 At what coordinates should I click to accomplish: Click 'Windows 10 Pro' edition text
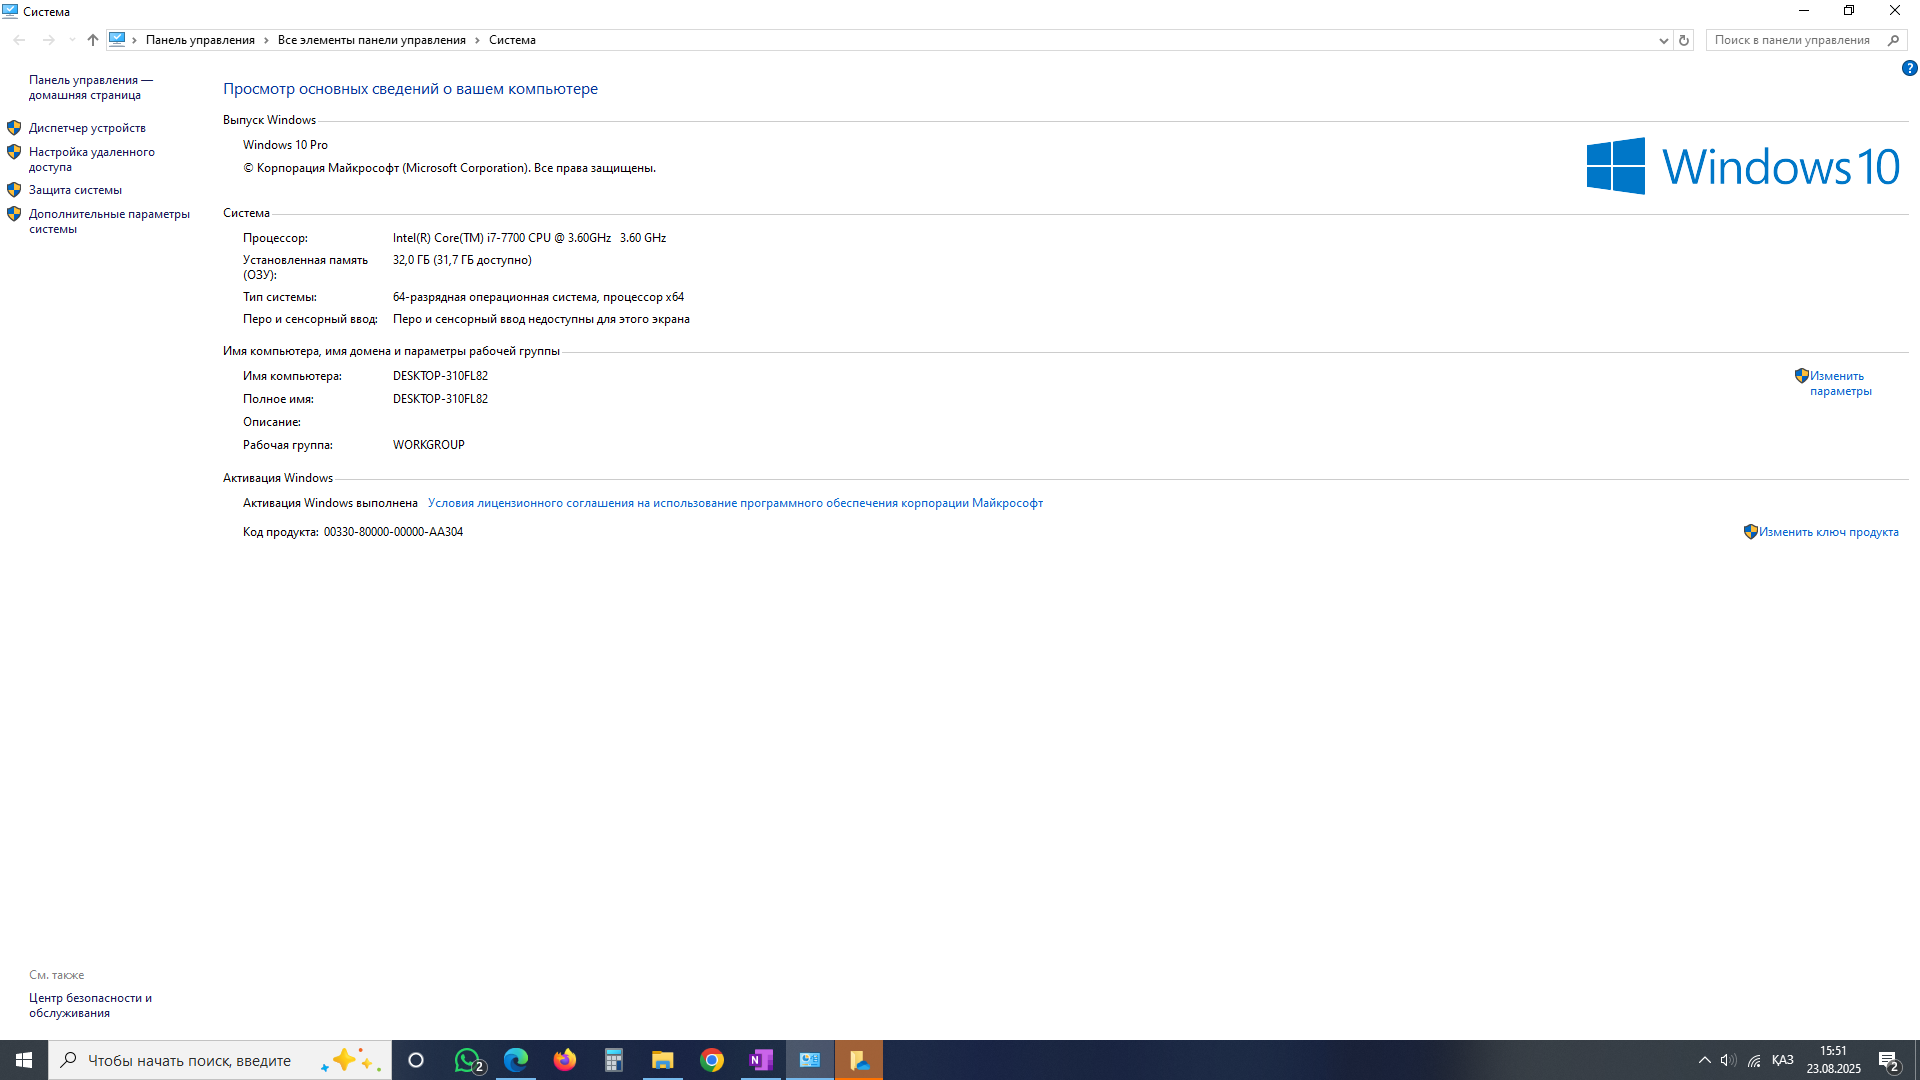pos(285,145)
